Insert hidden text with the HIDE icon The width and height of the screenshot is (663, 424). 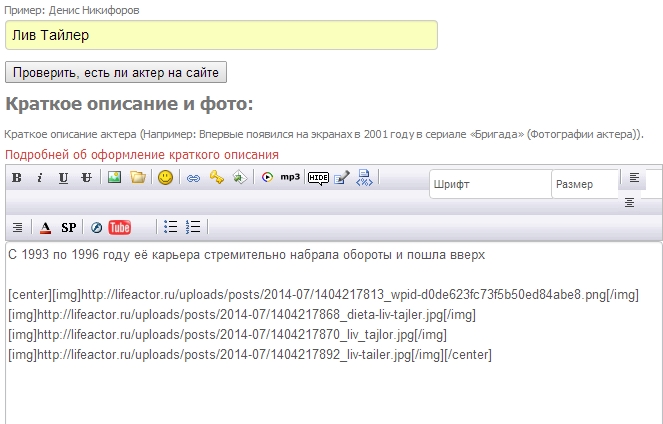point(318,178)
